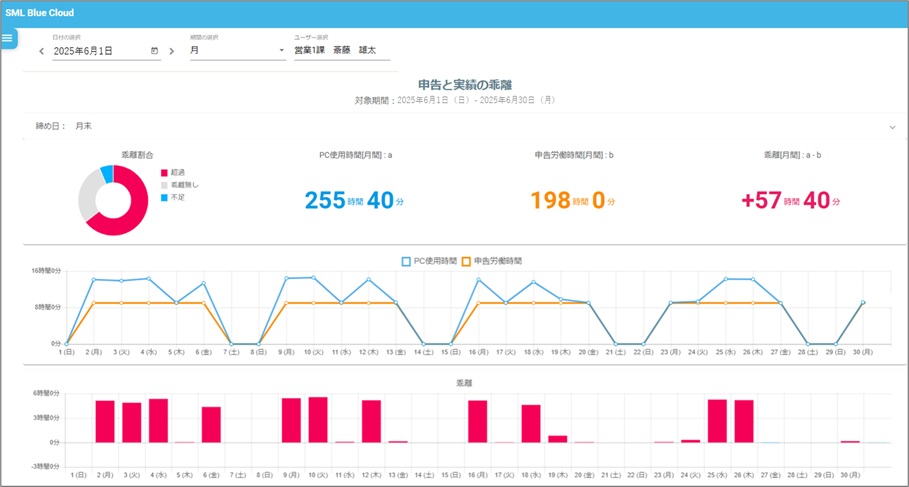
Task: Open the period selection dropdown set to 月
Action: (x=236, y=50)
